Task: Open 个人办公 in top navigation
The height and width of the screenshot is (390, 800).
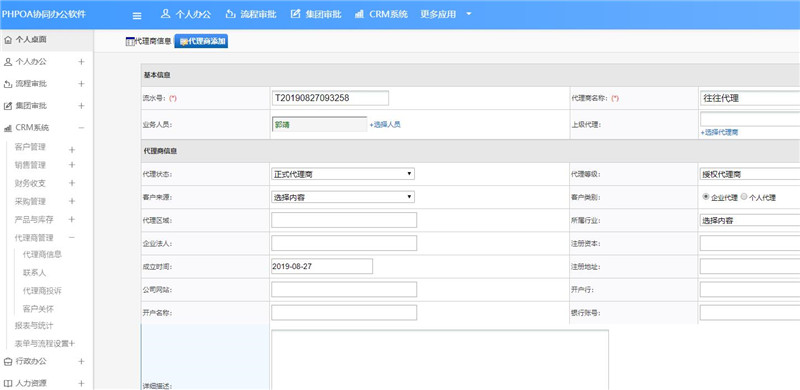Action: click(193, 14)
